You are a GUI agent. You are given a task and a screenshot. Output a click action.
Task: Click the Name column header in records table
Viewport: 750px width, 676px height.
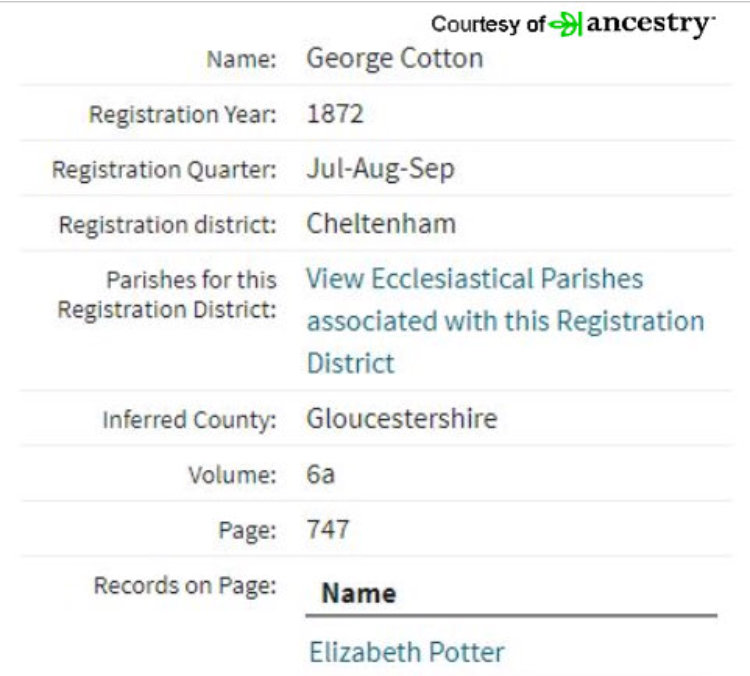(x=359, y=593)
